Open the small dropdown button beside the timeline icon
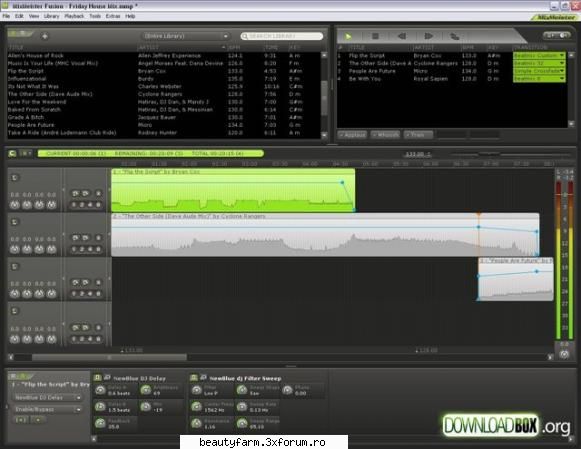 pyautogui.click(x=26, y=153)
